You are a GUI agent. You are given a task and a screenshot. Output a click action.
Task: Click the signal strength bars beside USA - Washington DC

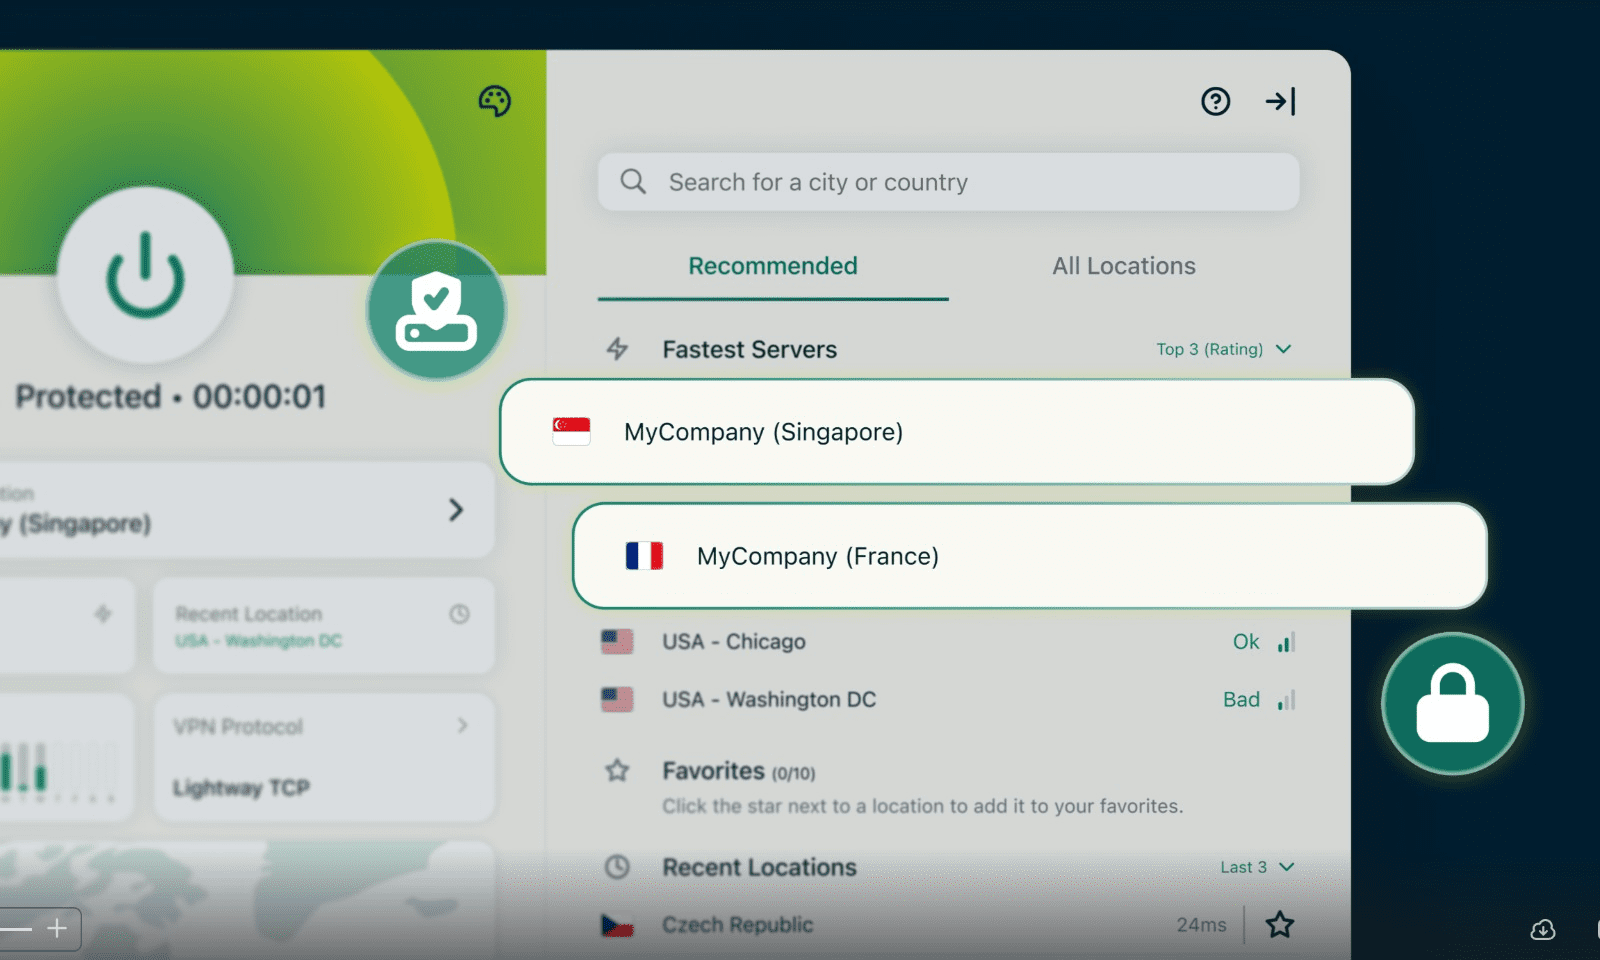tap(1287, 699)
